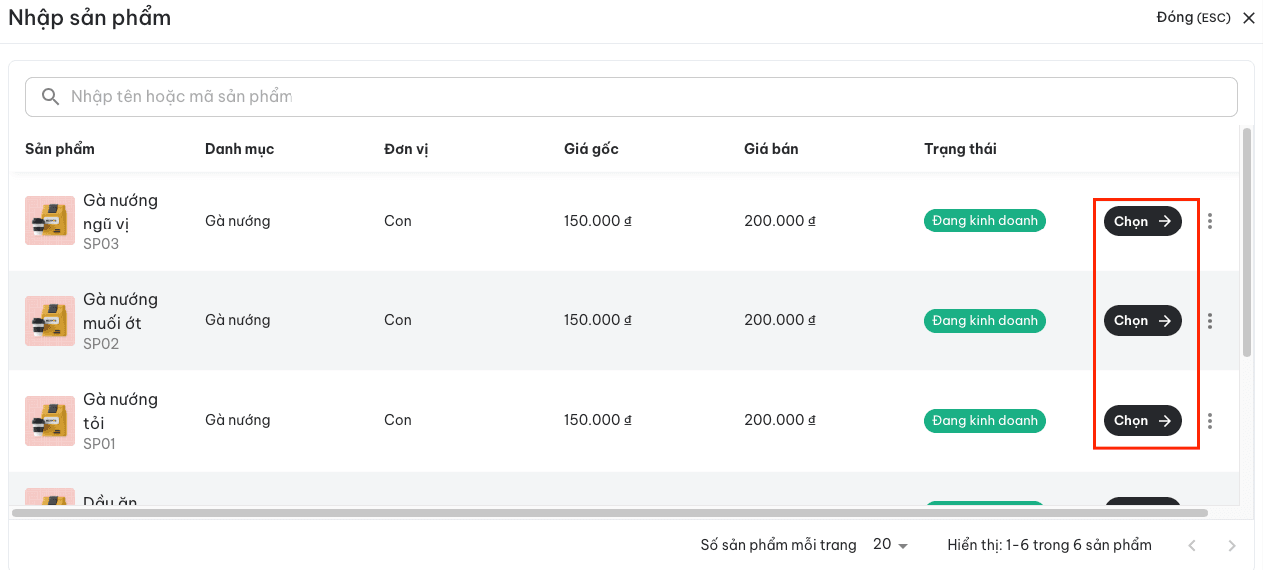Click product name Gà nướng tỏi
Image resolution: width=1263 pixels, height=570 pixels.
(120, 411)
